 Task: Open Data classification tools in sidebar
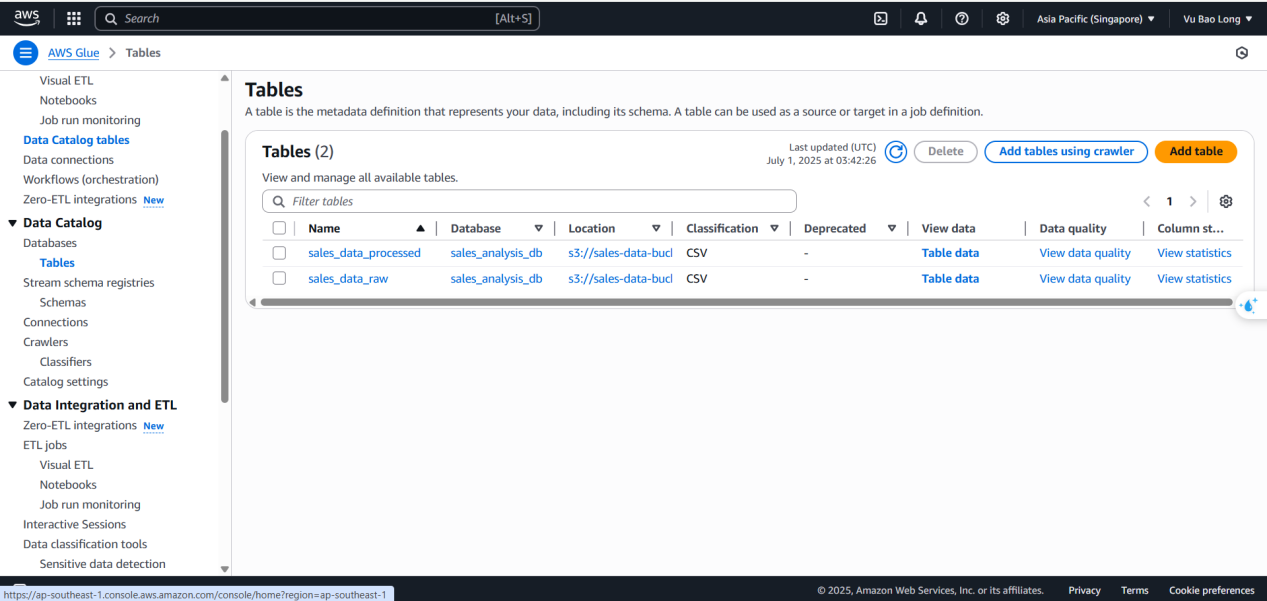pos(85,544)
